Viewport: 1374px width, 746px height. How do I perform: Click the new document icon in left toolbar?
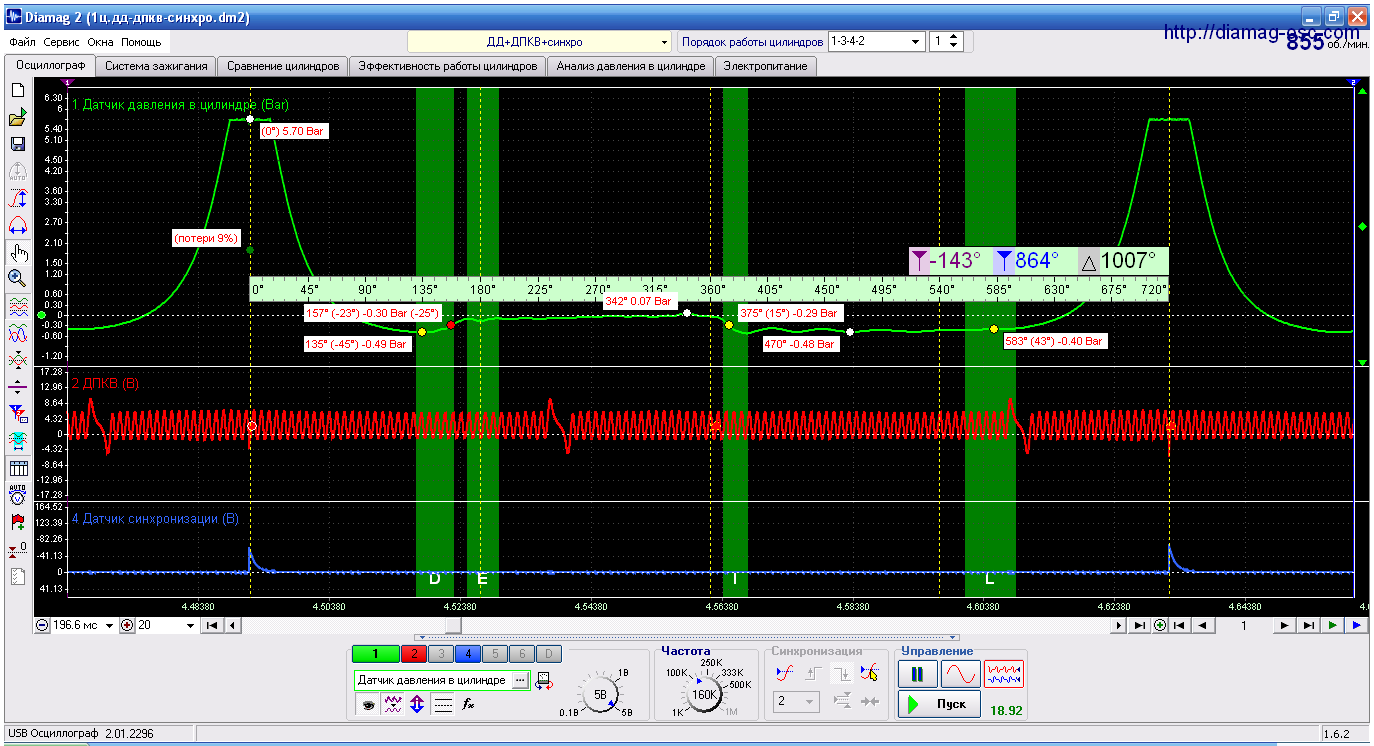[17, 90]
